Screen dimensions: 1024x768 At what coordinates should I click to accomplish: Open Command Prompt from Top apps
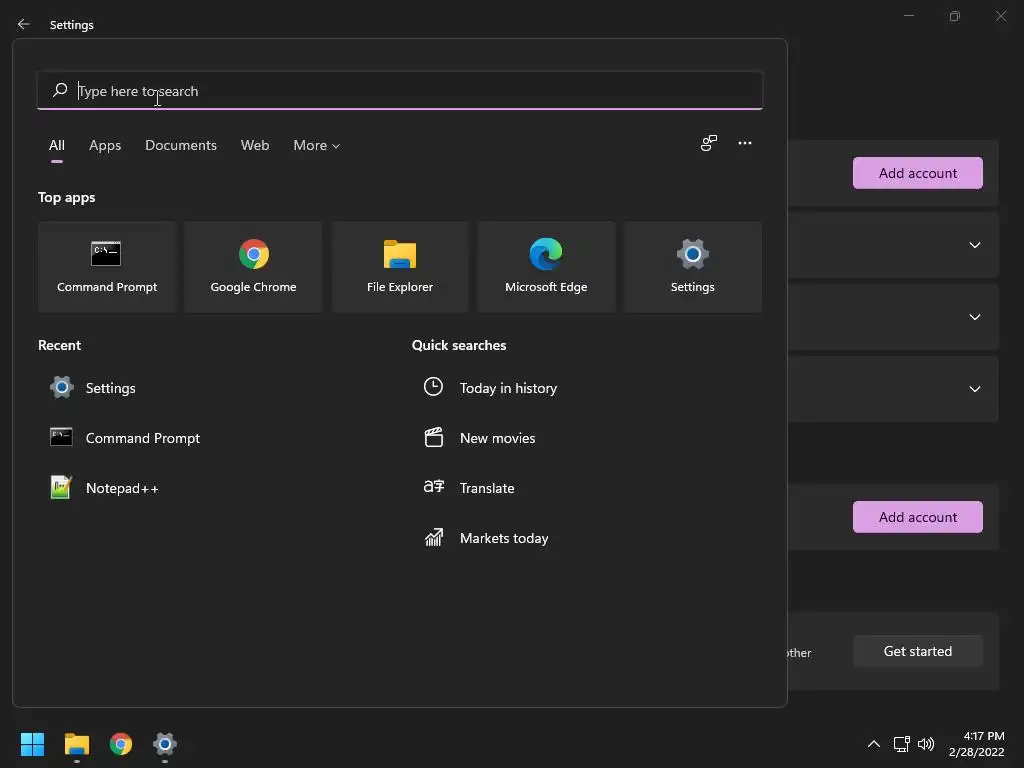(107, 267)
